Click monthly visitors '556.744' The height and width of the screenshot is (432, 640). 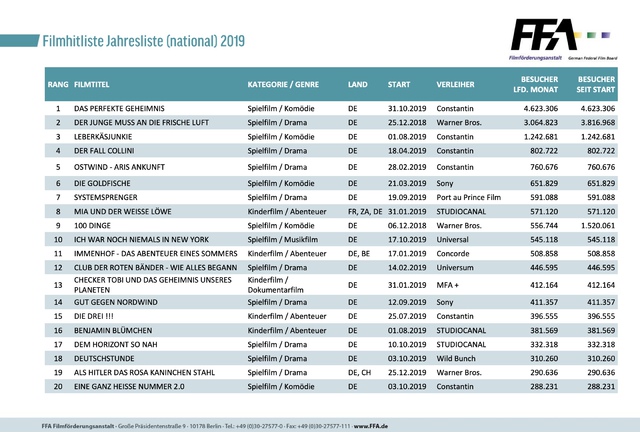544,225
